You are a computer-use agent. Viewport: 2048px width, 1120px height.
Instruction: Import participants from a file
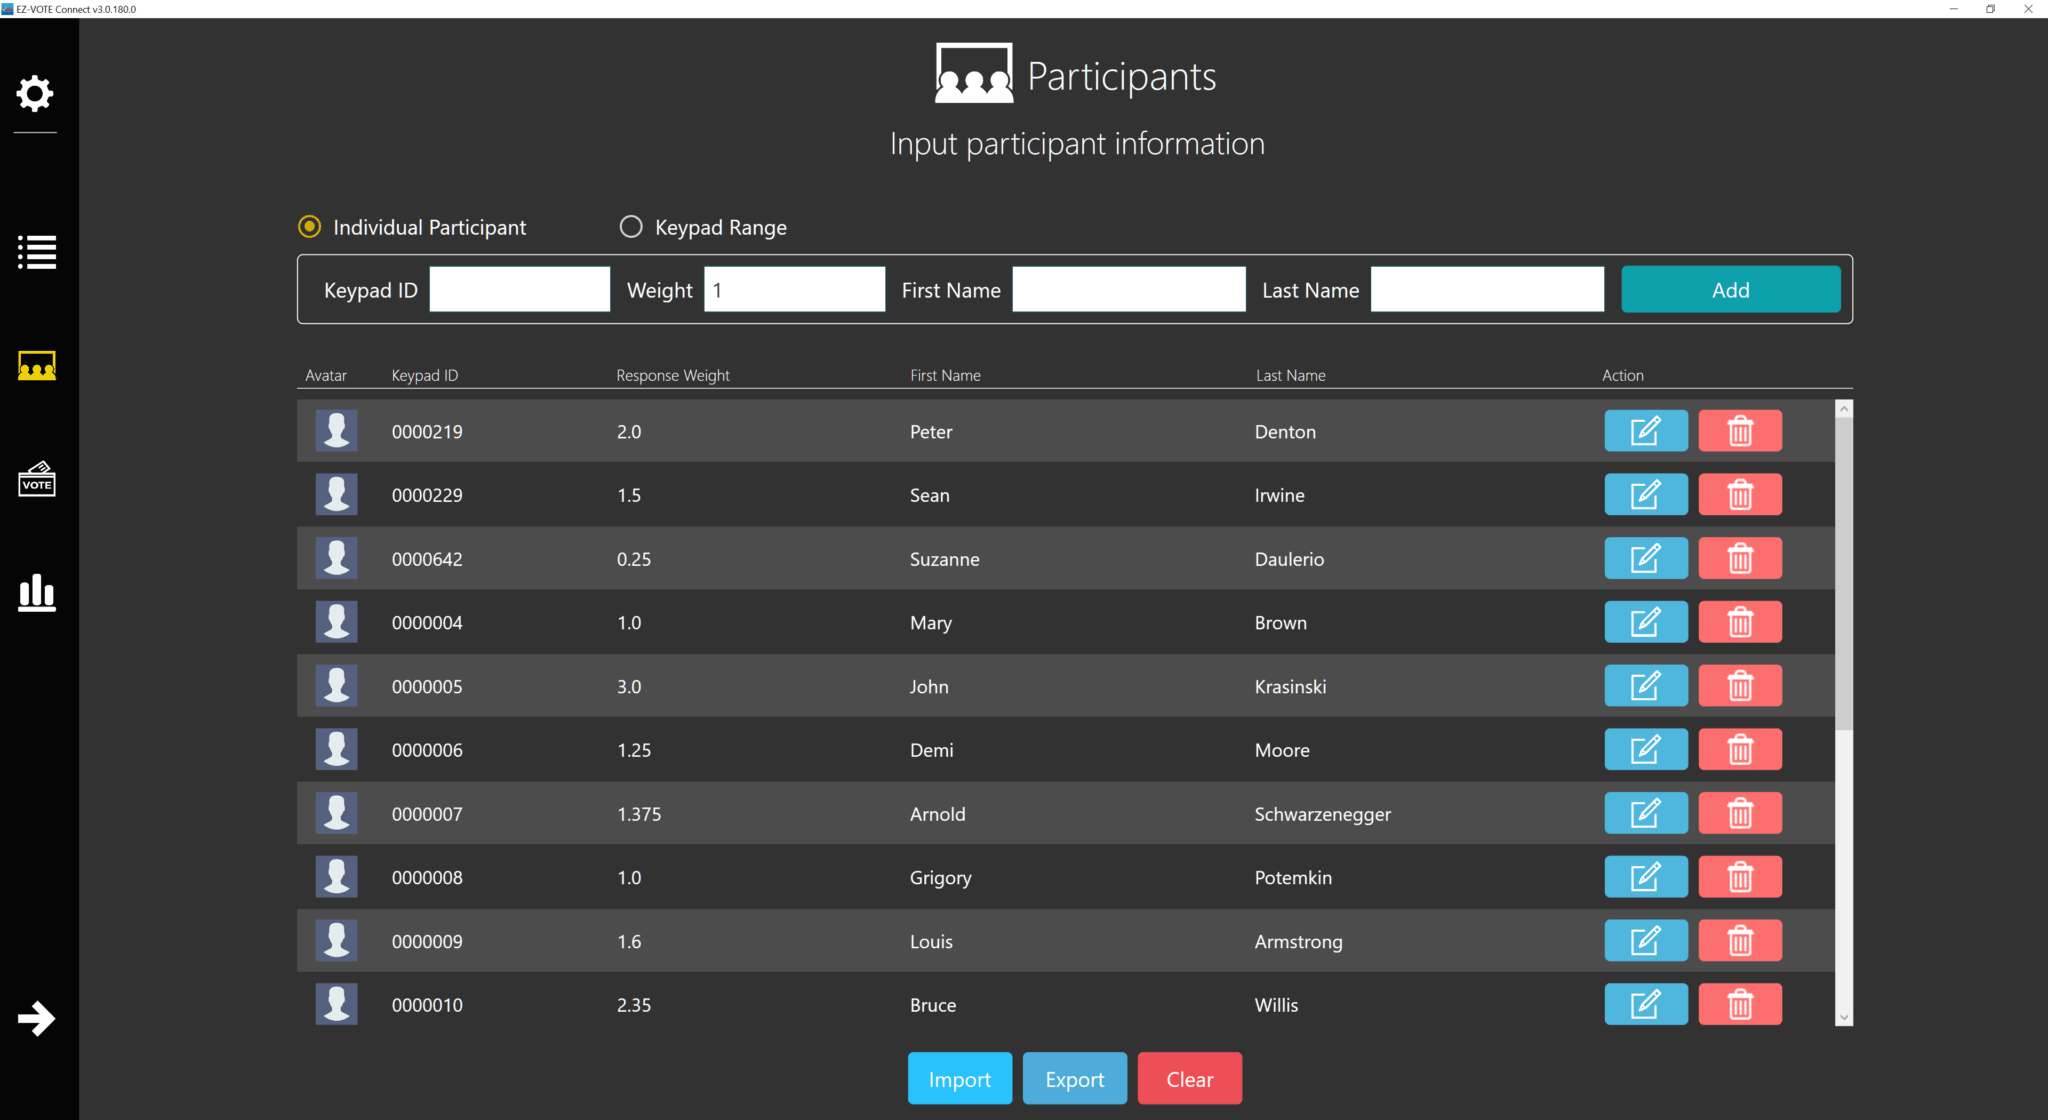[x=959, y=1078]
